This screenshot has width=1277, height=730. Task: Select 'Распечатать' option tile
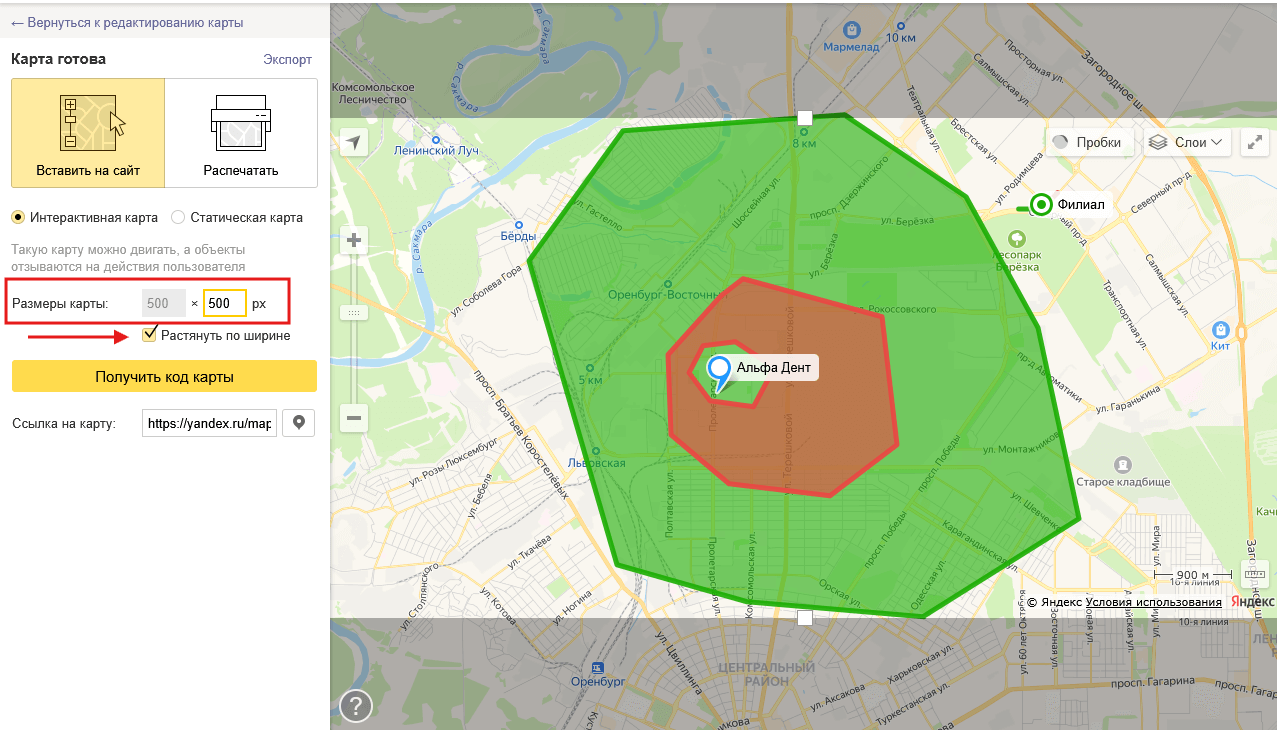[241, 133]
